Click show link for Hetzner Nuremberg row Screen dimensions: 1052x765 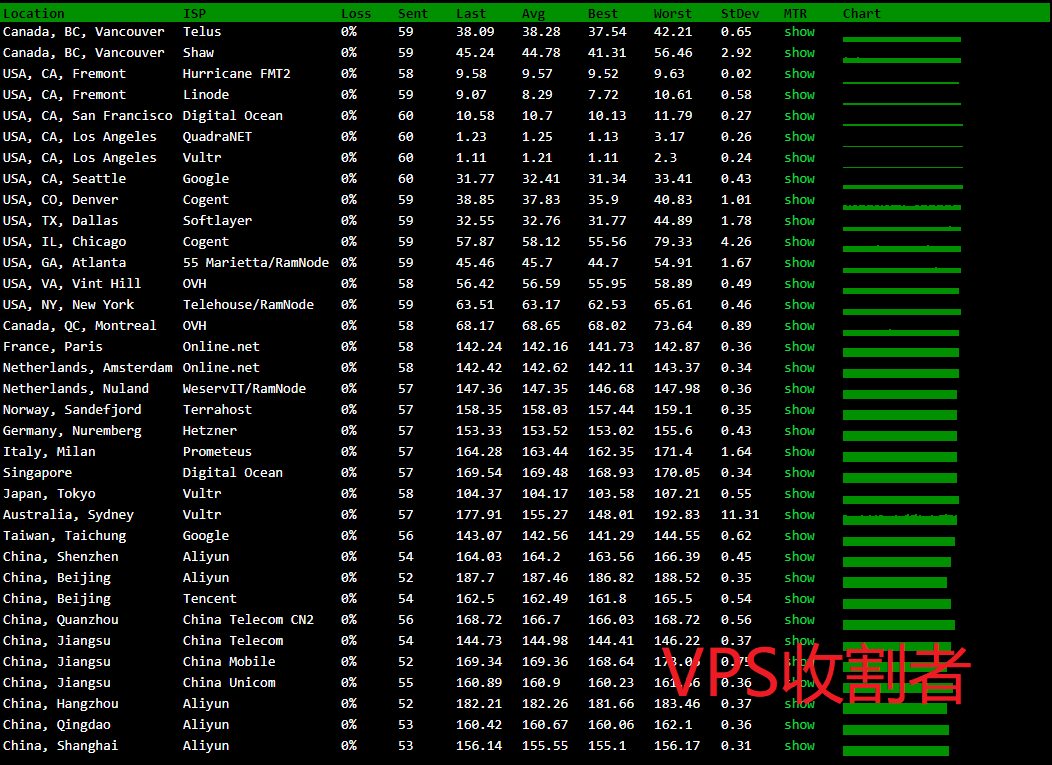pyautogui.click(x=799, y=431)
